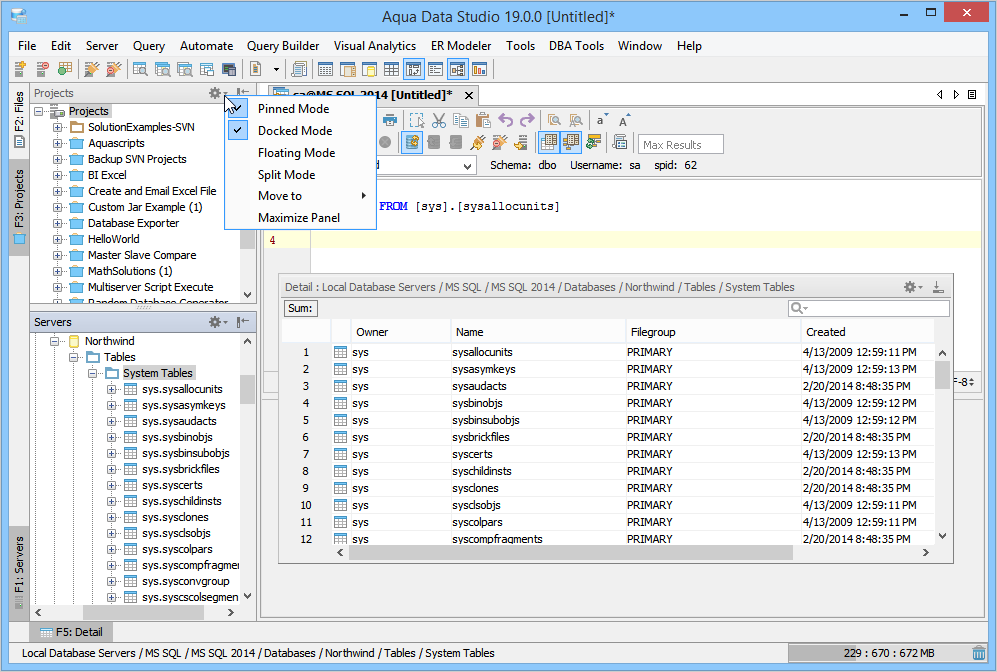Screen dimensions: 997x672
Task: Select sys.syscerts in the Servers tree
Action: 172,485
